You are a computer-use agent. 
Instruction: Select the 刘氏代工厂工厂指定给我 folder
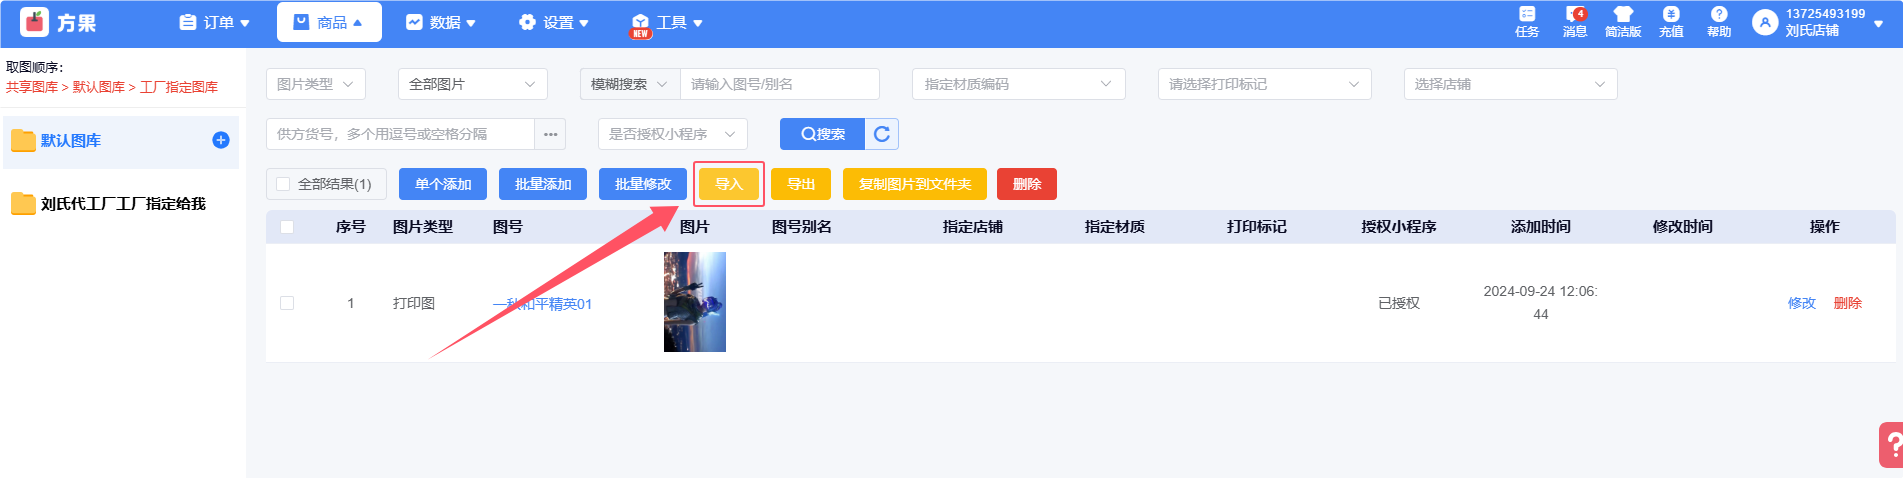tap(119, 204)
